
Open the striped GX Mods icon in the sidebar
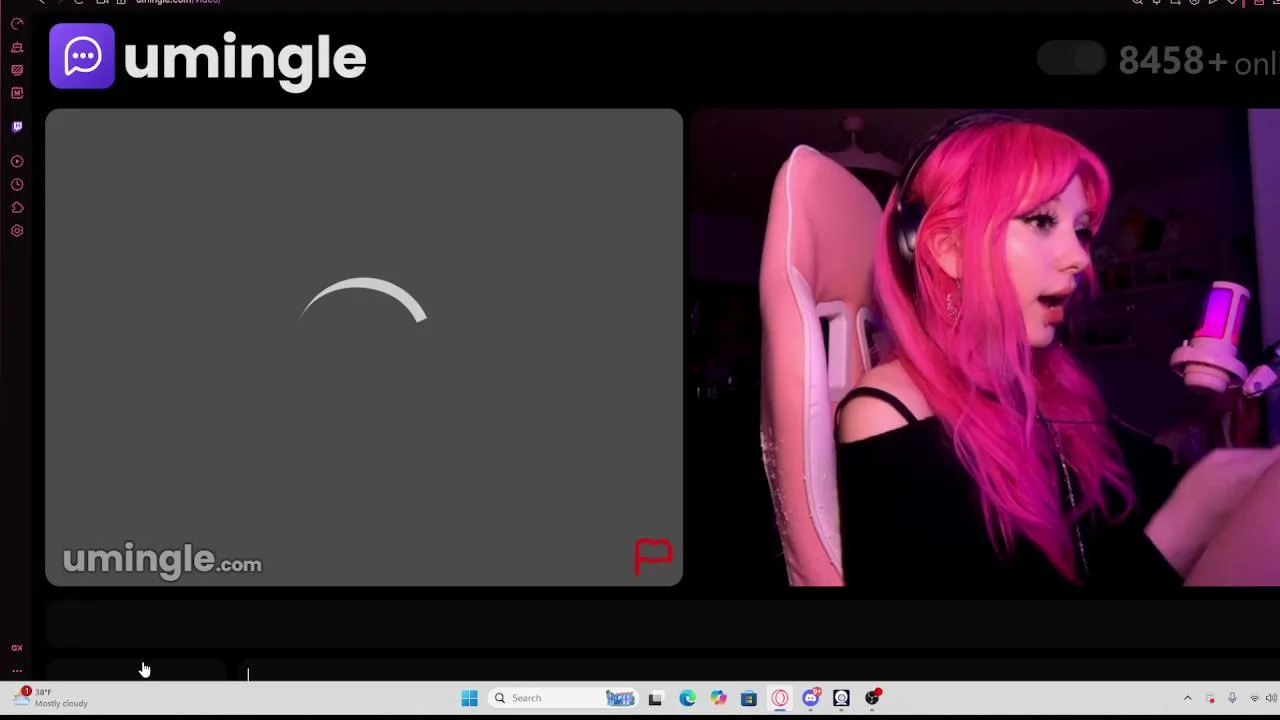[x=17, y=70]
